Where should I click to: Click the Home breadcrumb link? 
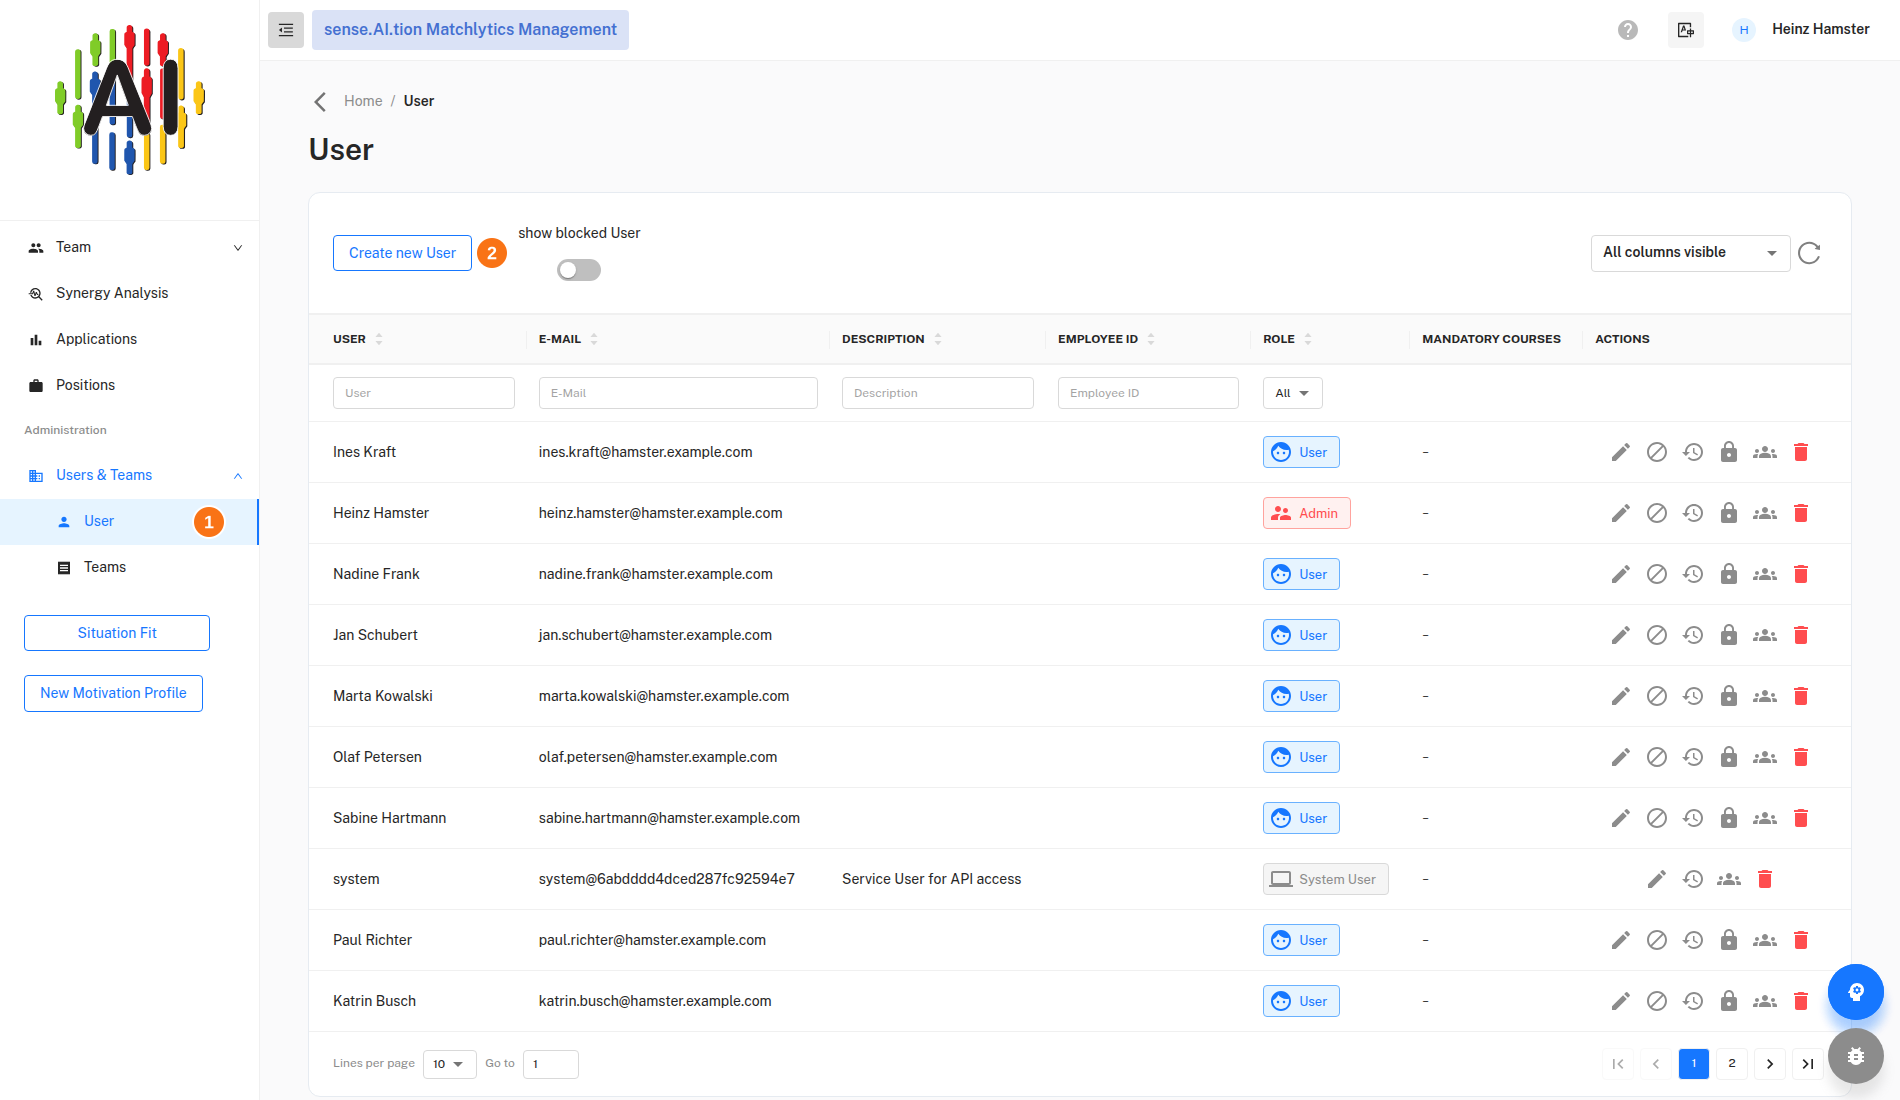pyautogui.click(x=363, y=101)
